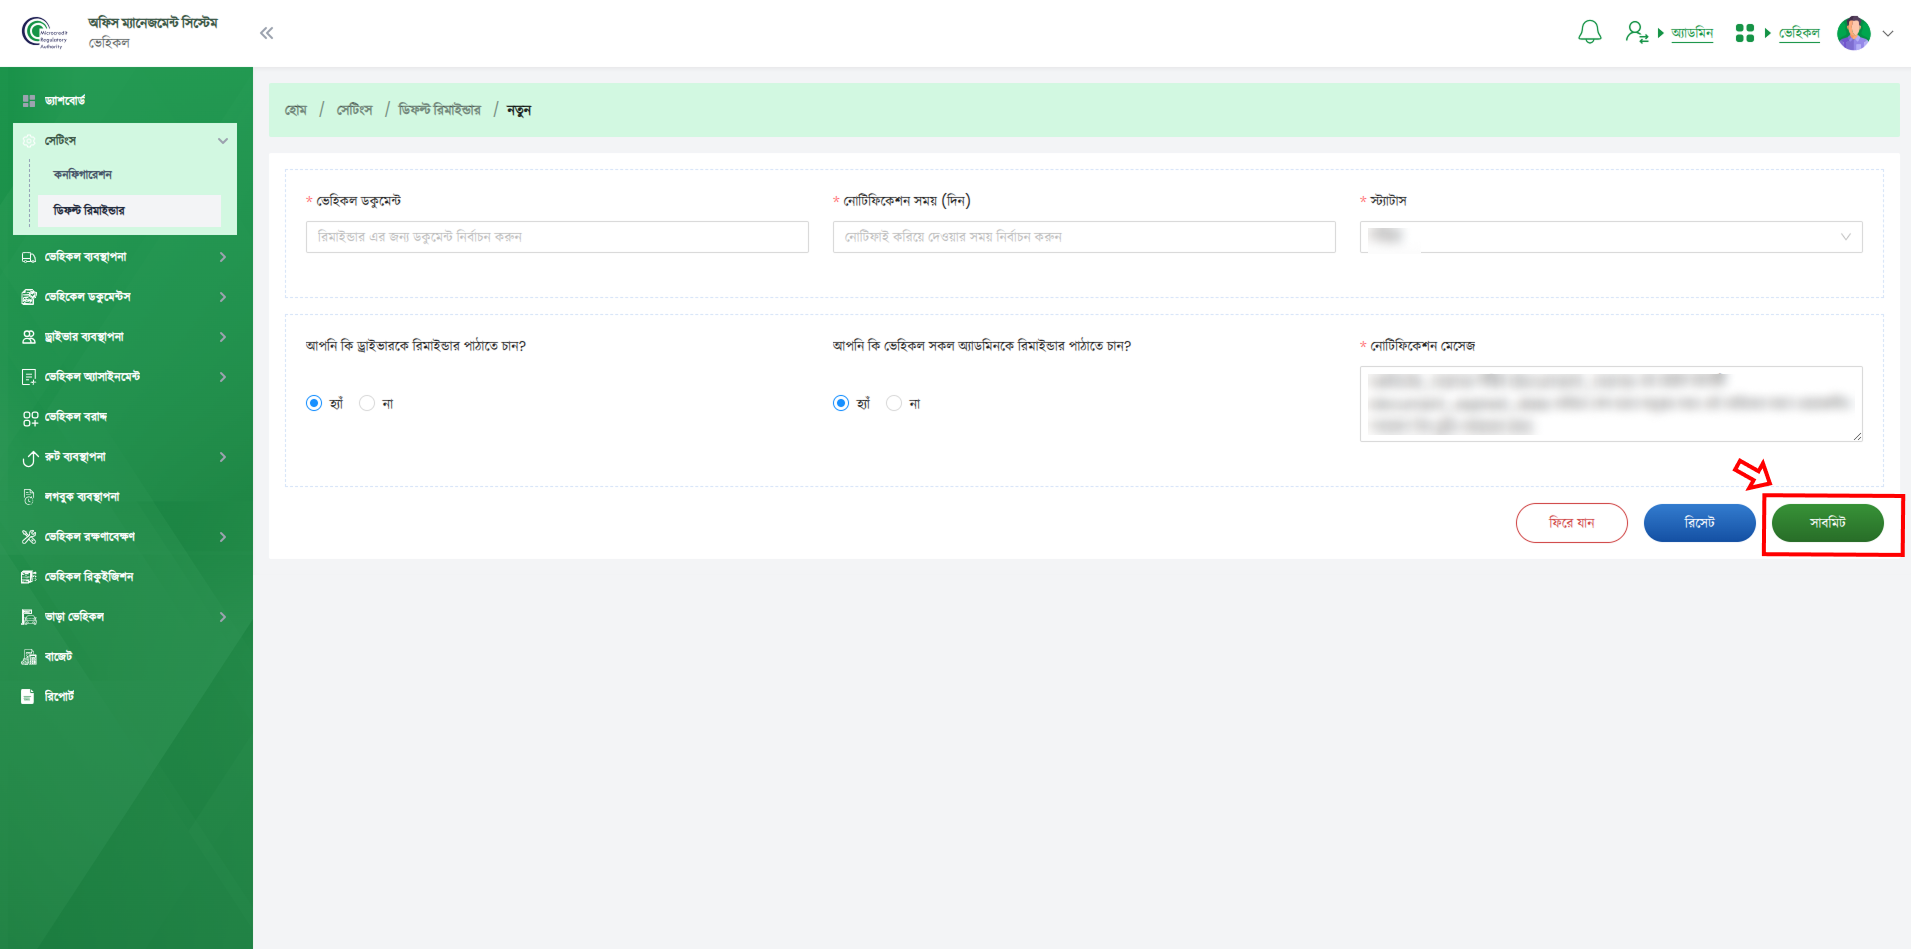Click the রিপোর্ট document icon in sidebar
Image resolution: width=1911 pixels, height=949 pixels.
[28, 697]
